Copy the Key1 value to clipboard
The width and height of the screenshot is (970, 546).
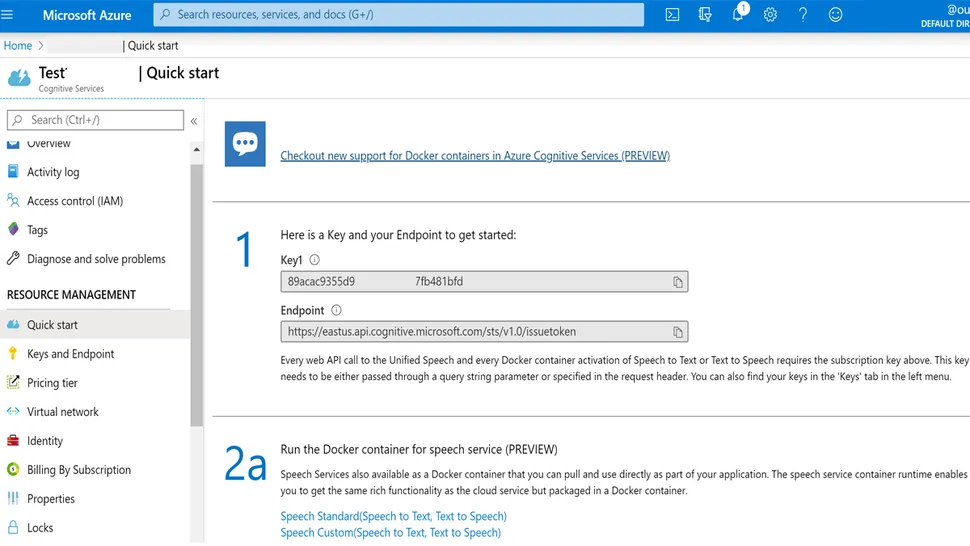point(678,282)
